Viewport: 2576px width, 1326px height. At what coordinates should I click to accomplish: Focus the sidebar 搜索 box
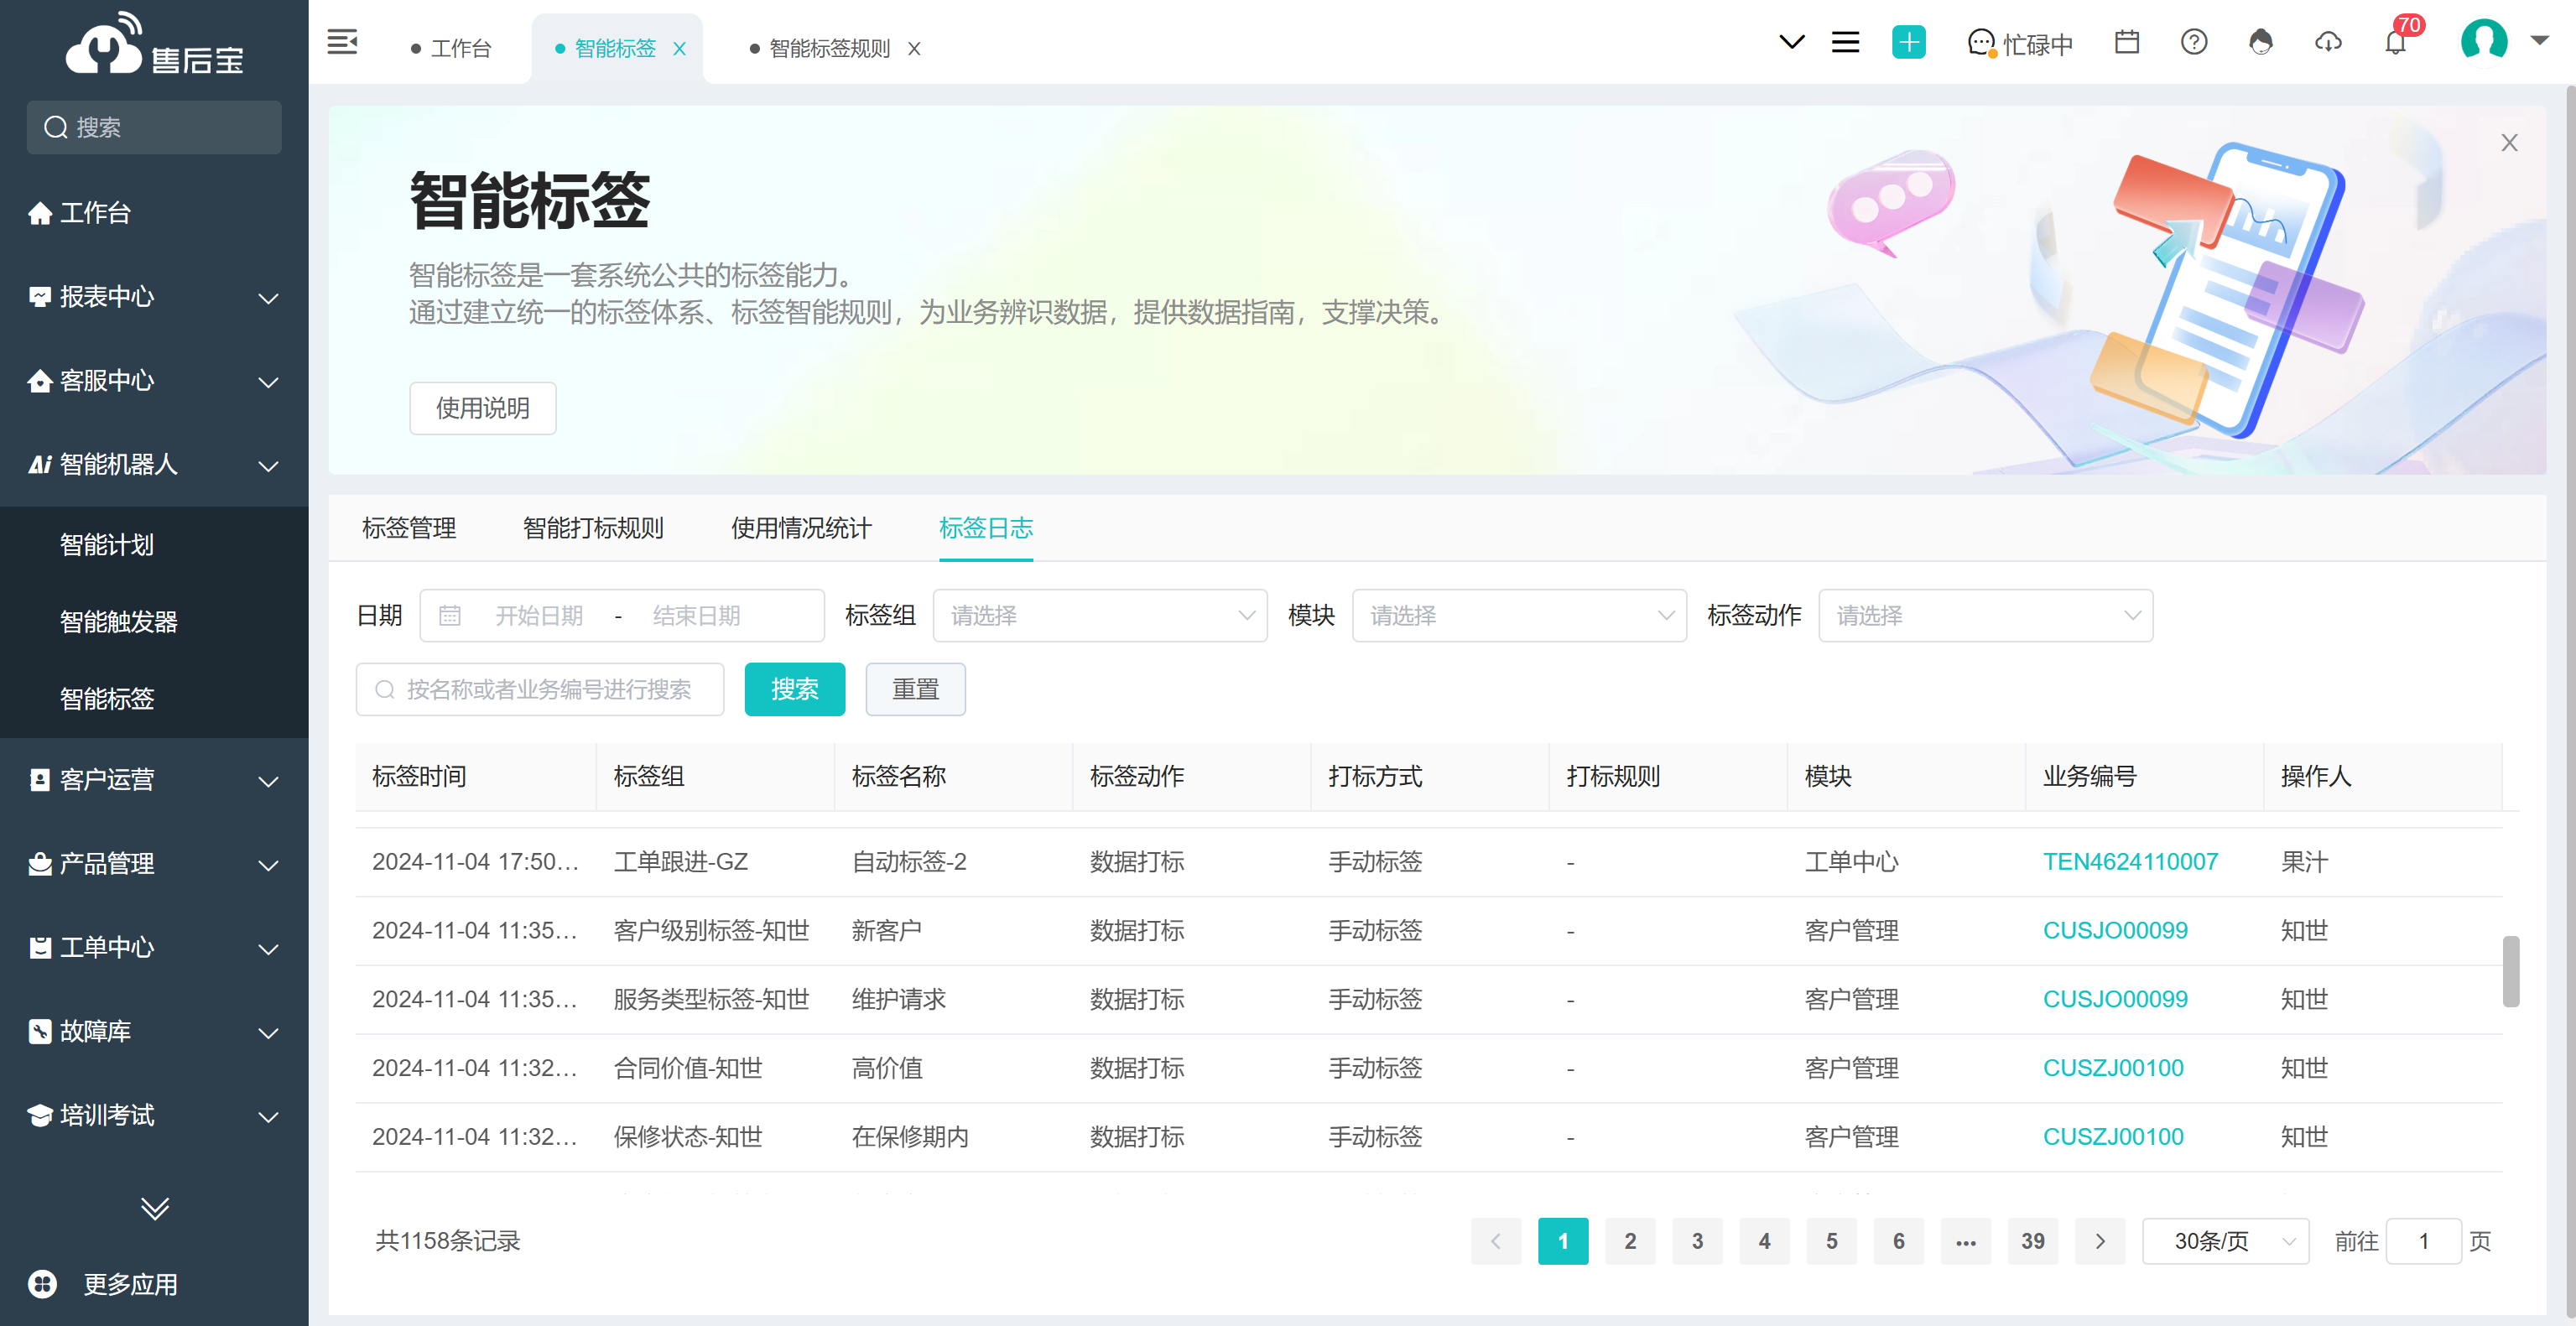[x=154, y=127]
